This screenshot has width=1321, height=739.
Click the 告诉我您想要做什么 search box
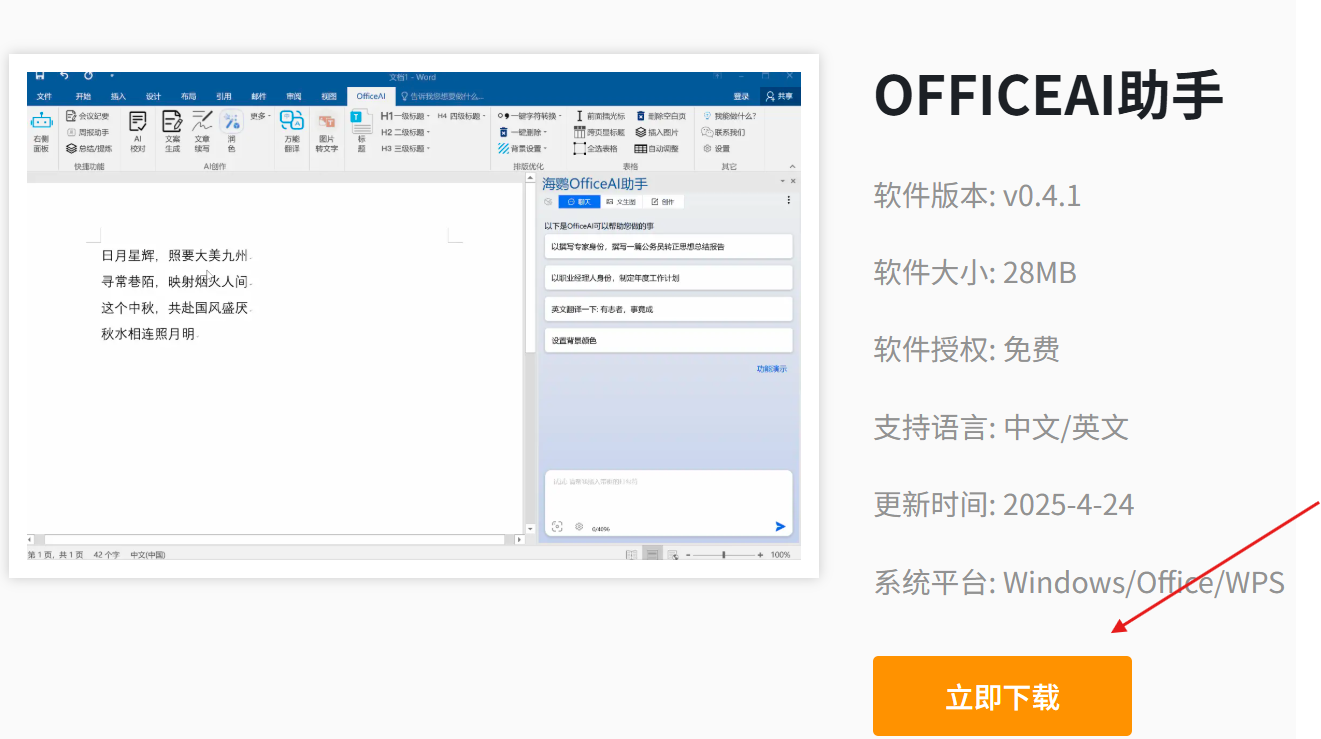click(x=442, y=96)
